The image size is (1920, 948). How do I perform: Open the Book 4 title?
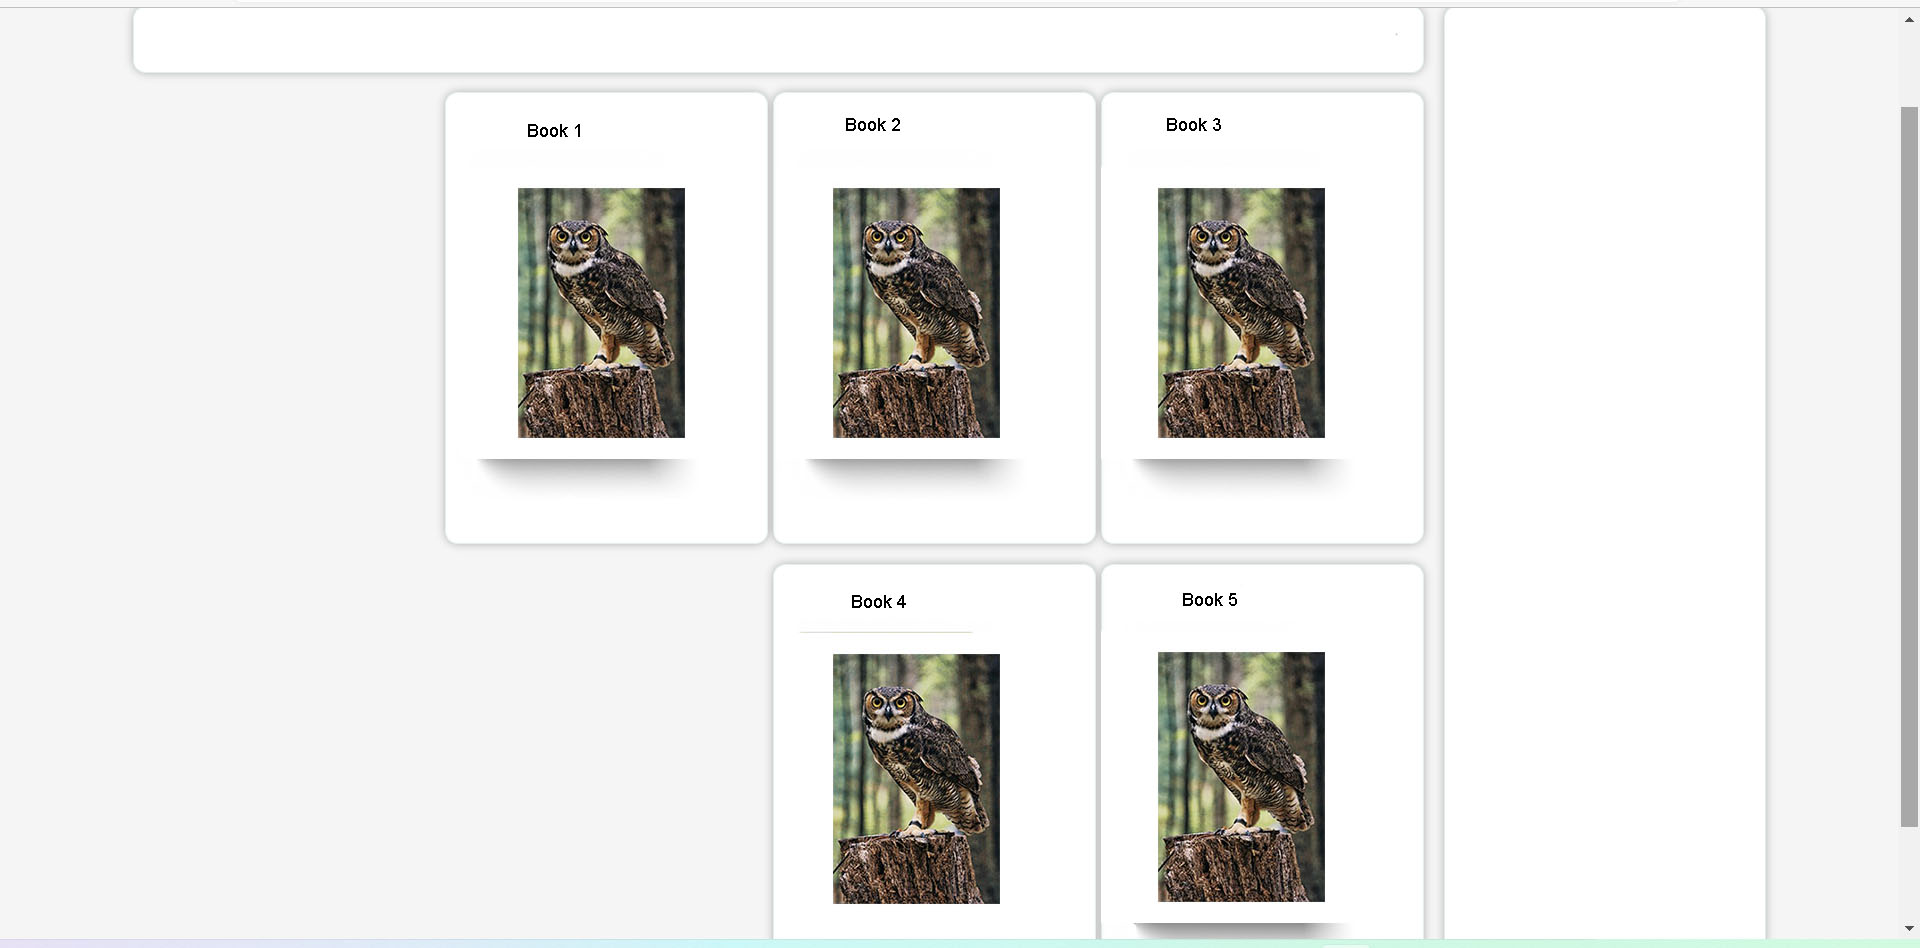pyautogui.click(x=878, y=602)
